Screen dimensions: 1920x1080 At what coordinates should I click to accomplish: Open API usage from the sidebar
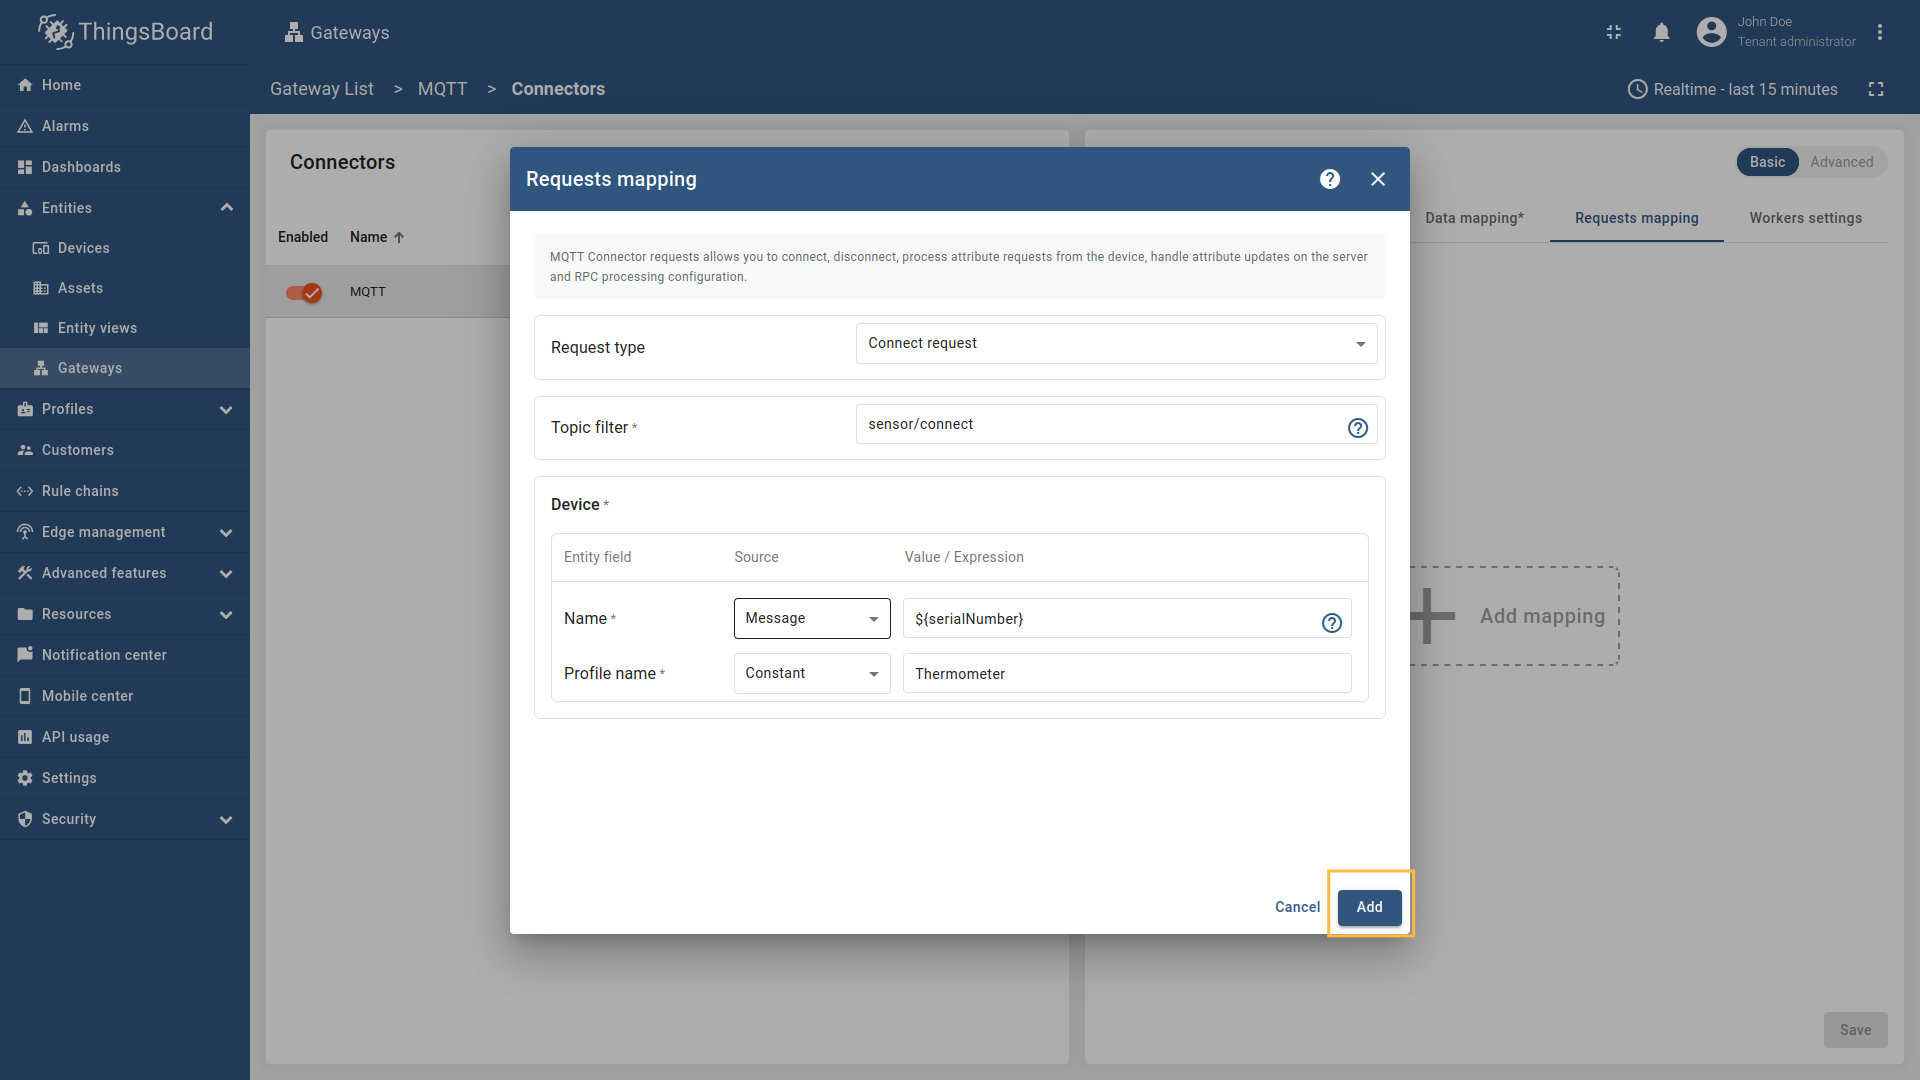[x=75, y=737]
